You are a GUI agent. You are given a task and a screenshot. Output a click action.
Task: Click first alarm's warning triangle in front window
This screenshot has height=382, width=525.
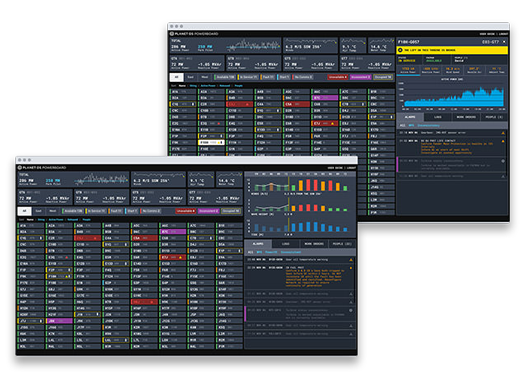351,259
